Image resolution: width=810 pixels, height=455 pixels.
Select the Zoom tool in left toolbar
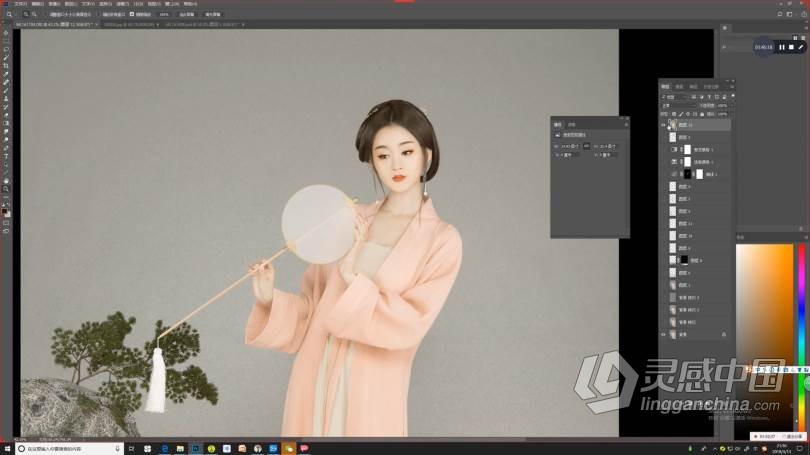click(6, 189)
